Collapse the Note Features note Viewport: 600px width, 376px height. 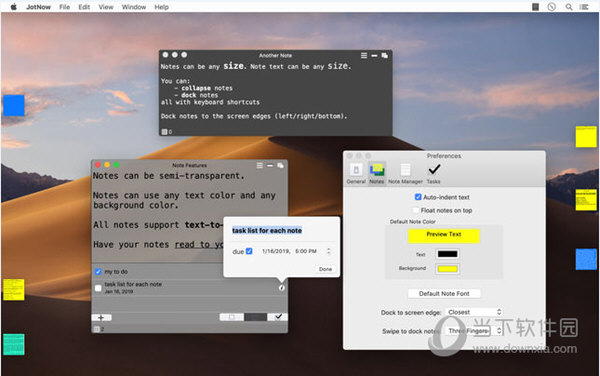pos(270,165)
